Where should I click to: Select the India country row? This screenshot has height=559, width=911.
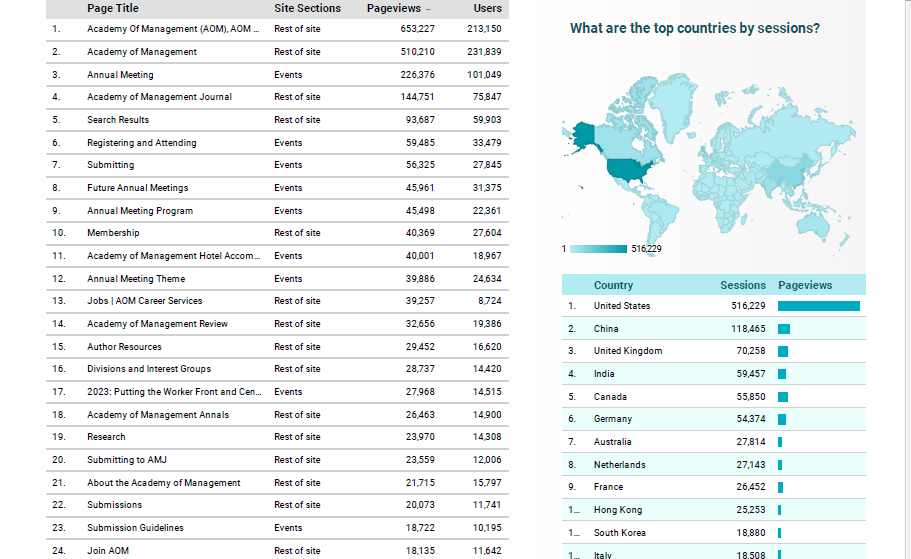click(713, 374)
